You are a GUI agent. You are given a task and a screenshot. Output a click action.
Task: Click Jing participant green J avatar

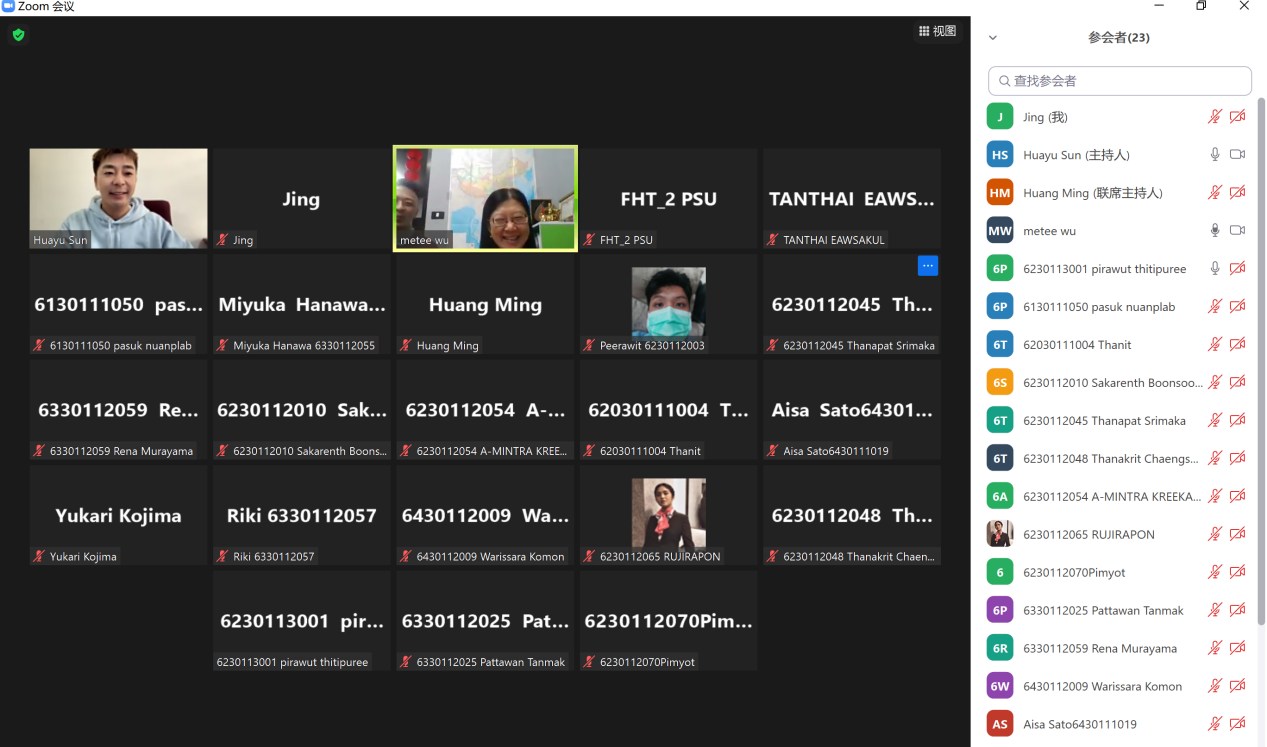[1000, 117]
